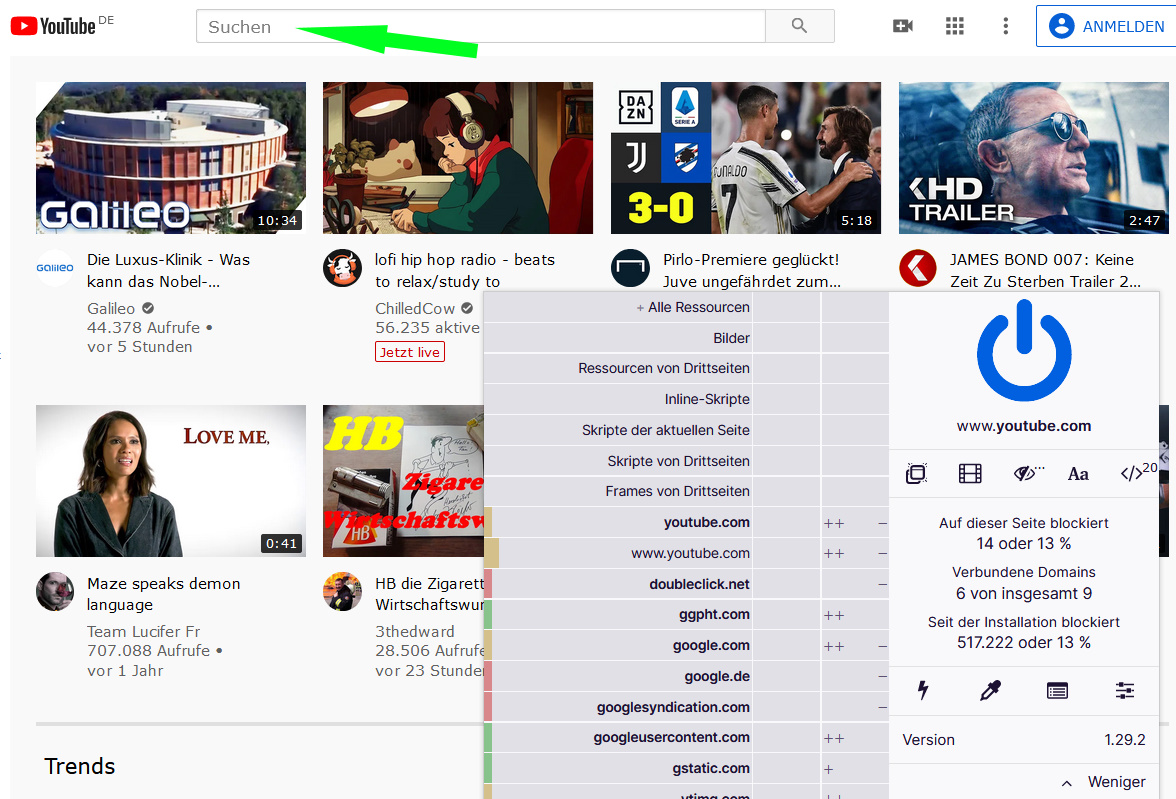Click the Trends section heading
Viewport: 1176px width, 799px height.
80,766
